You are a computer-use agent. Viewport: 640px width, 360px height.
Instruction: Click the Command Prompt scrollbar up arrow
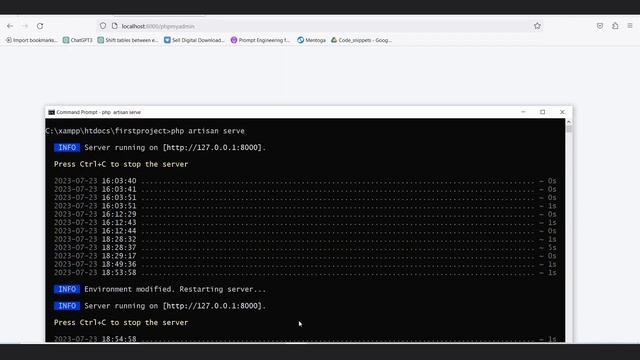pyautogui.click(x=569, y=122)
